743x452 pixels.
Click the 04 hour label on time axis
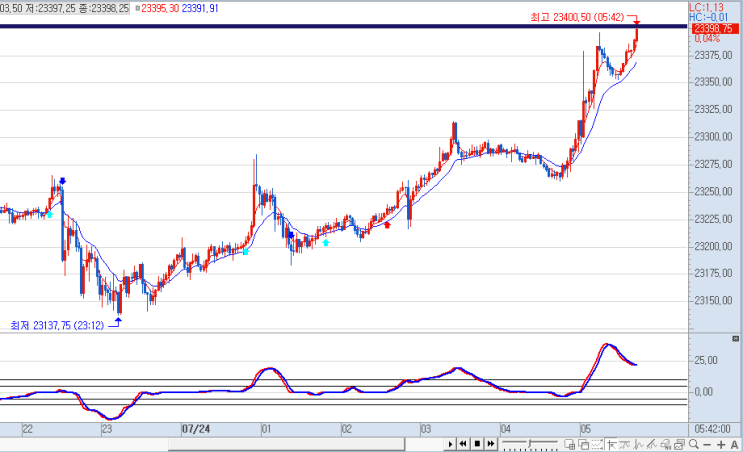tap(506, 429)
